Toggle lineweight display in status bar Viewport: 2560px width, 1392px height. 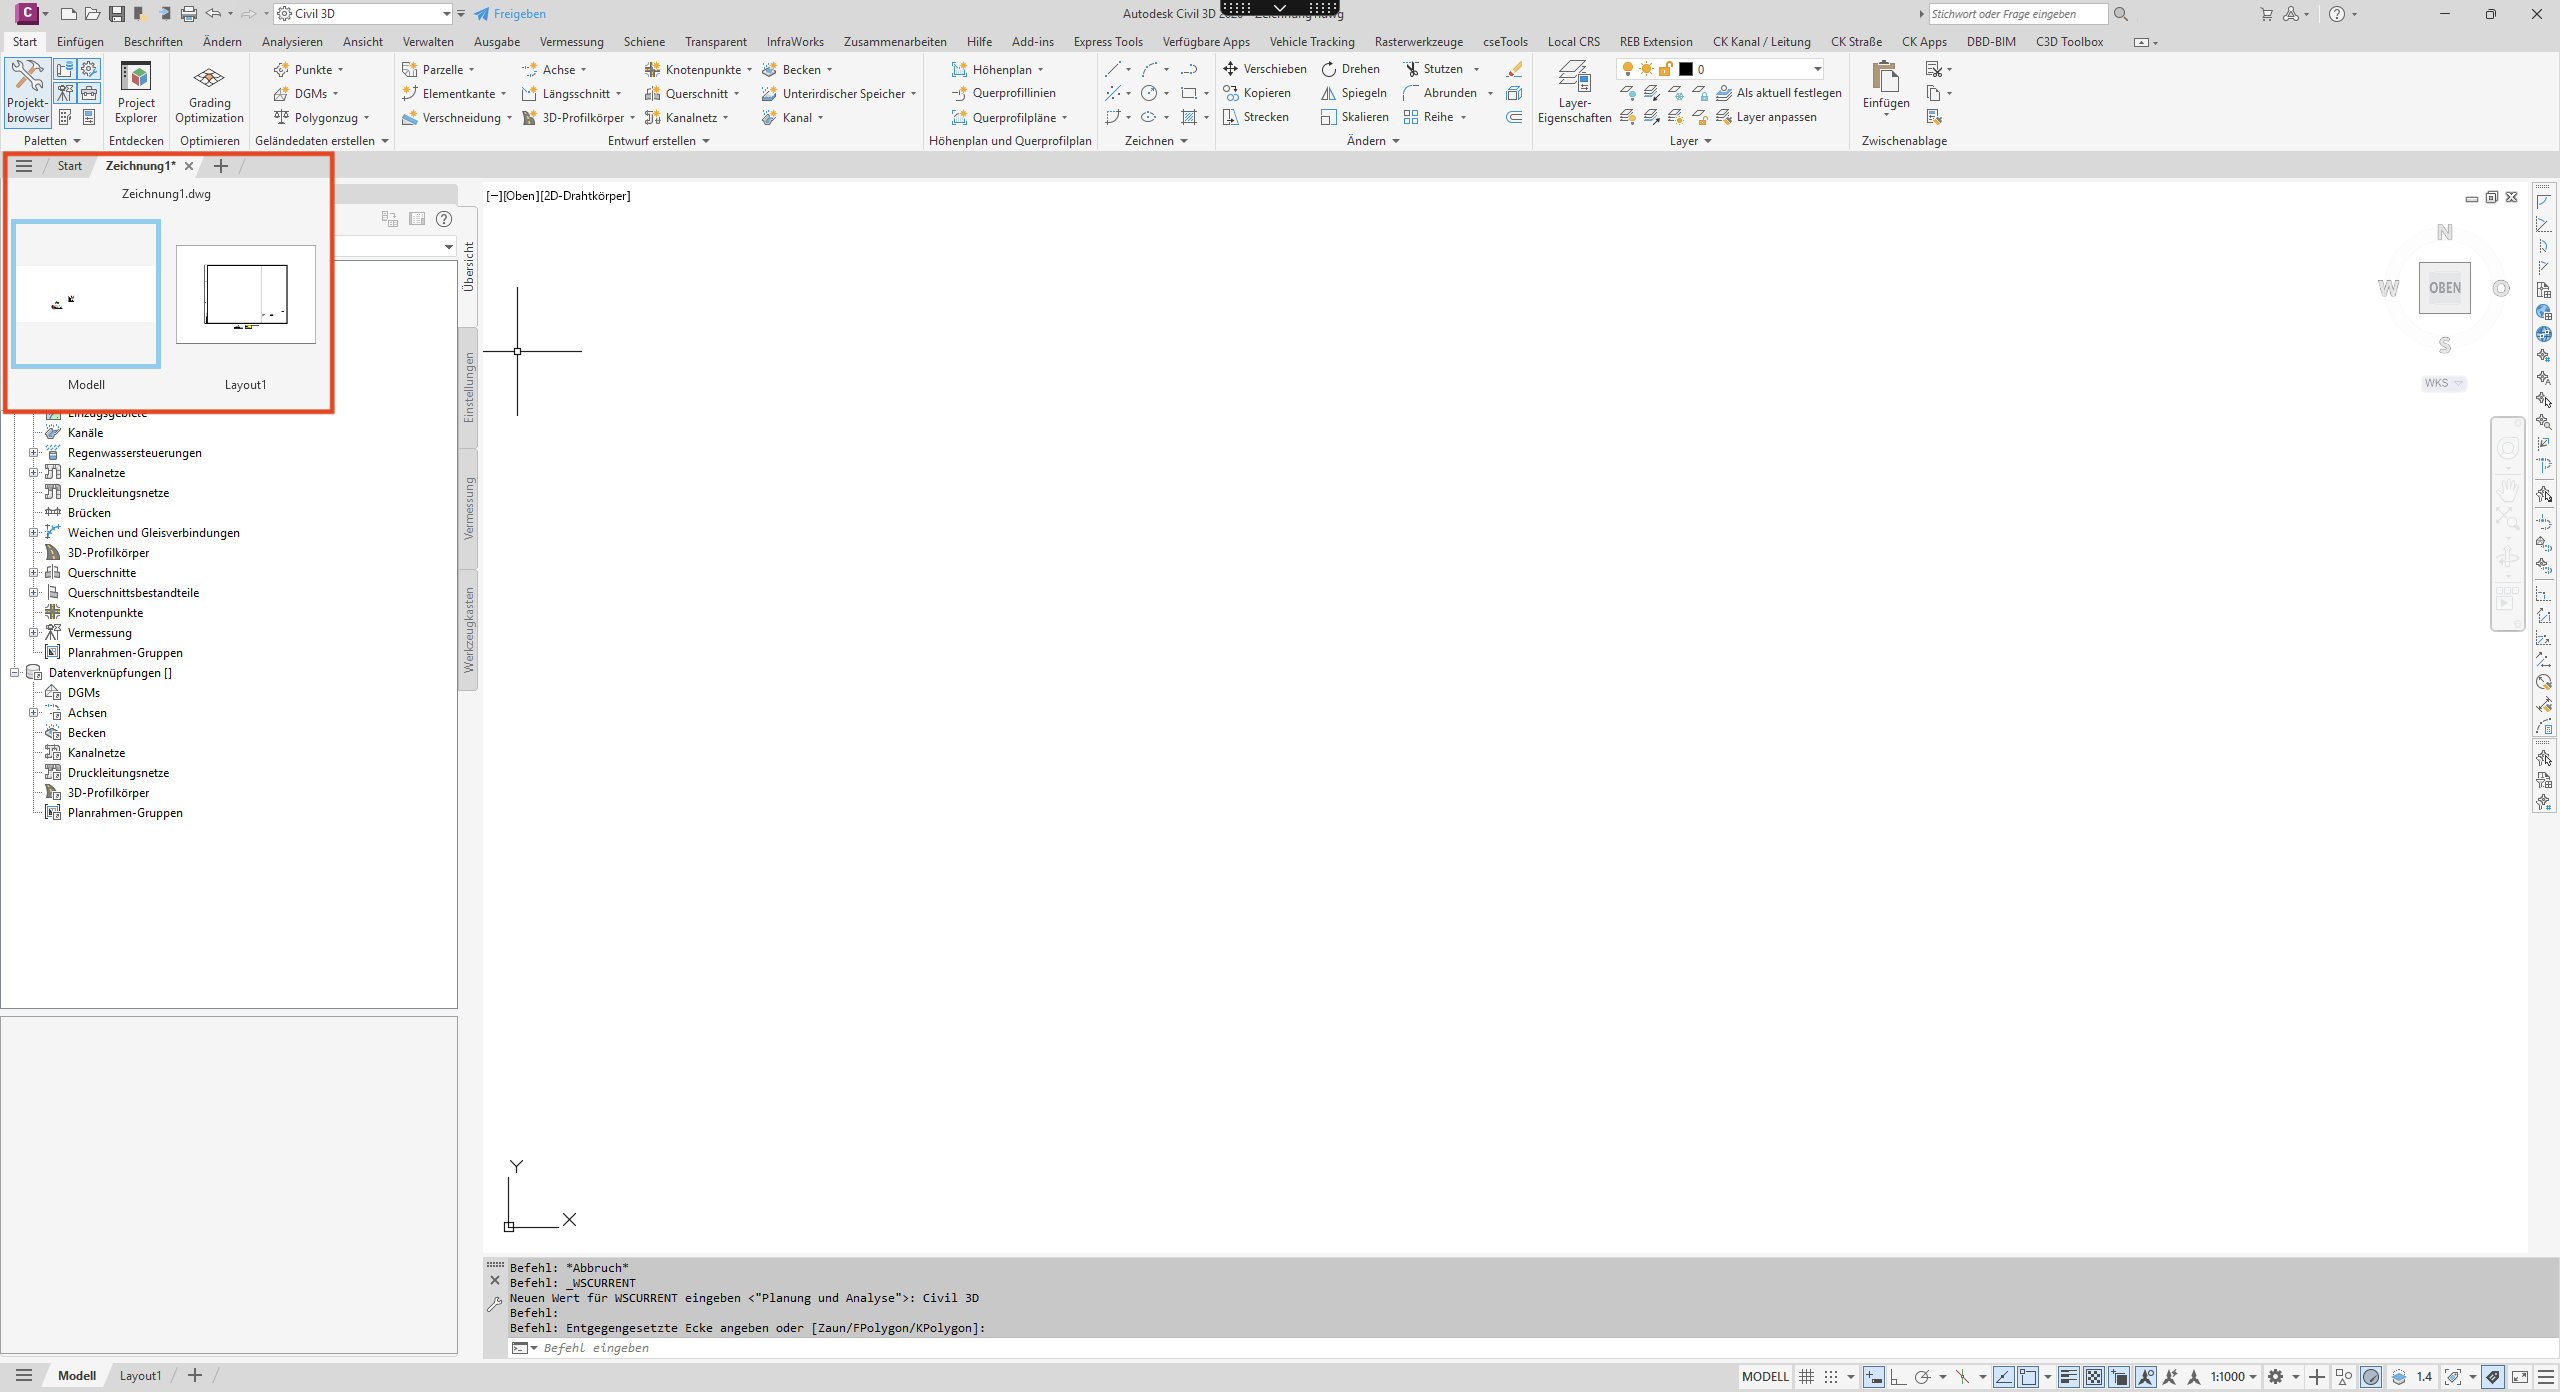tap(2069, 1377)
